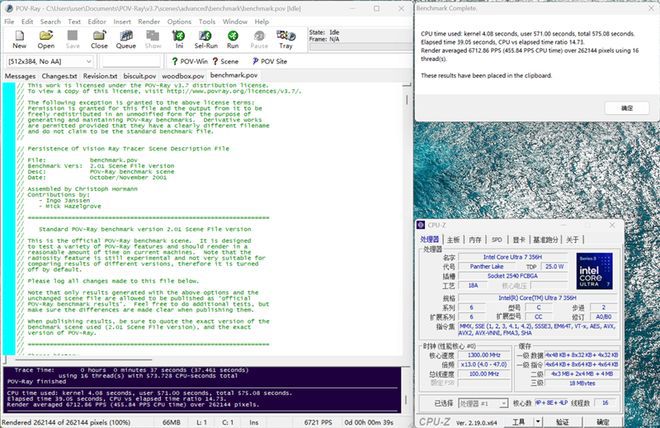Click the 25.0 W TDP value
Screen dimensions: 660x428
[x=554, y=266]
